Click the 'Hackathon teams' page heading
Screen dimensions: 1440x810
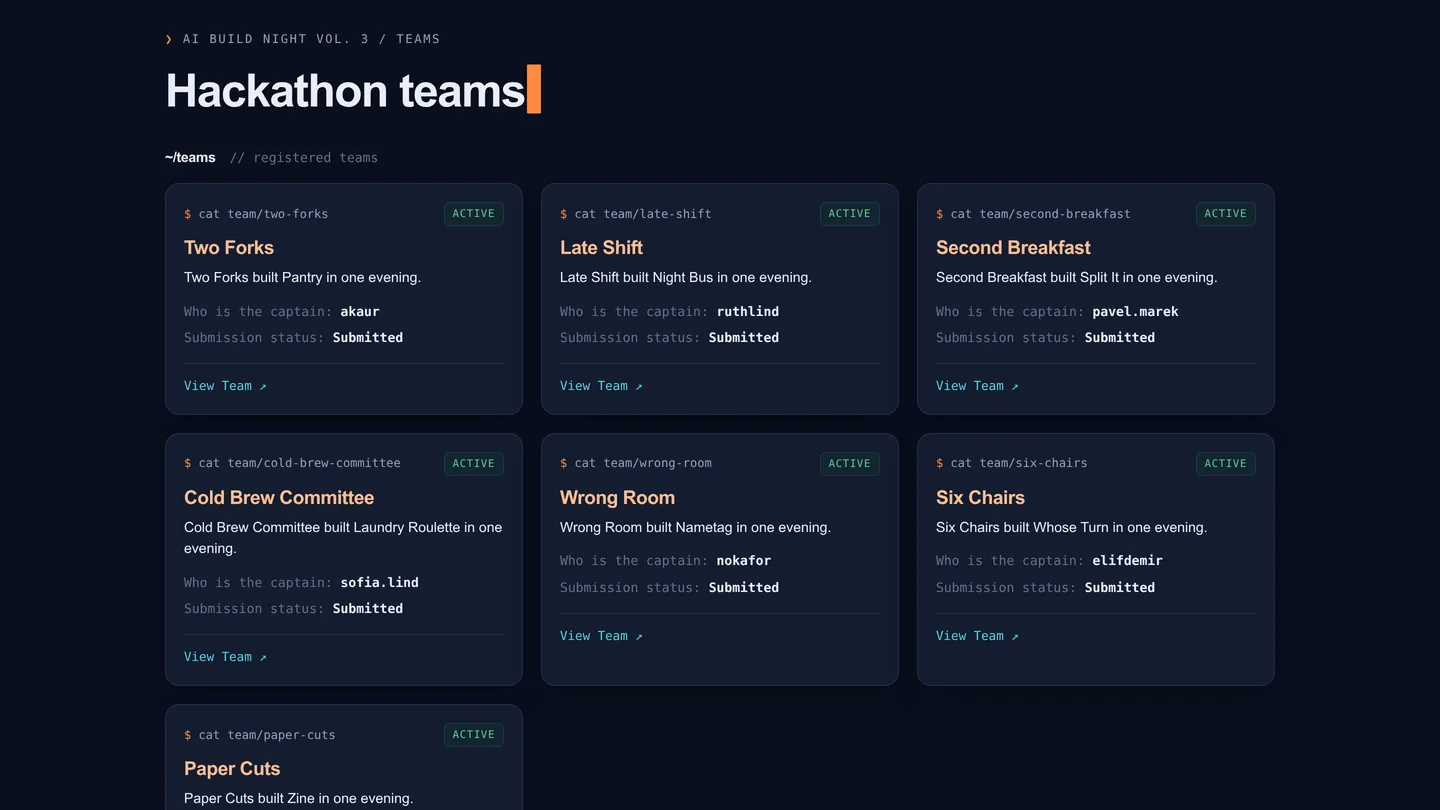[345, 90]
